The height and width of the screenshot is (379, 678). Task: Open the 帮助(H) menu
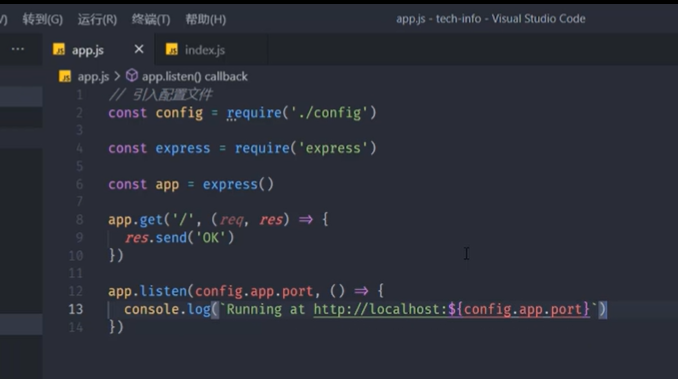coord(205,19)
